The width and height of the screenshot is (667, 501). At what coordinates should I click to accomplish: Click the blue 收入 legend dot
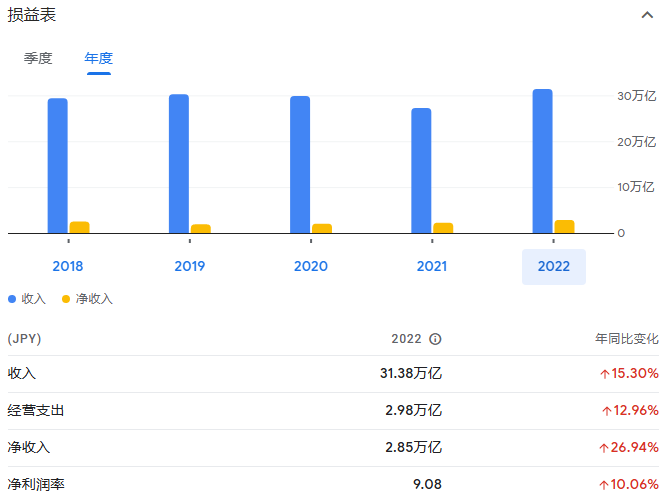(12, 299)
